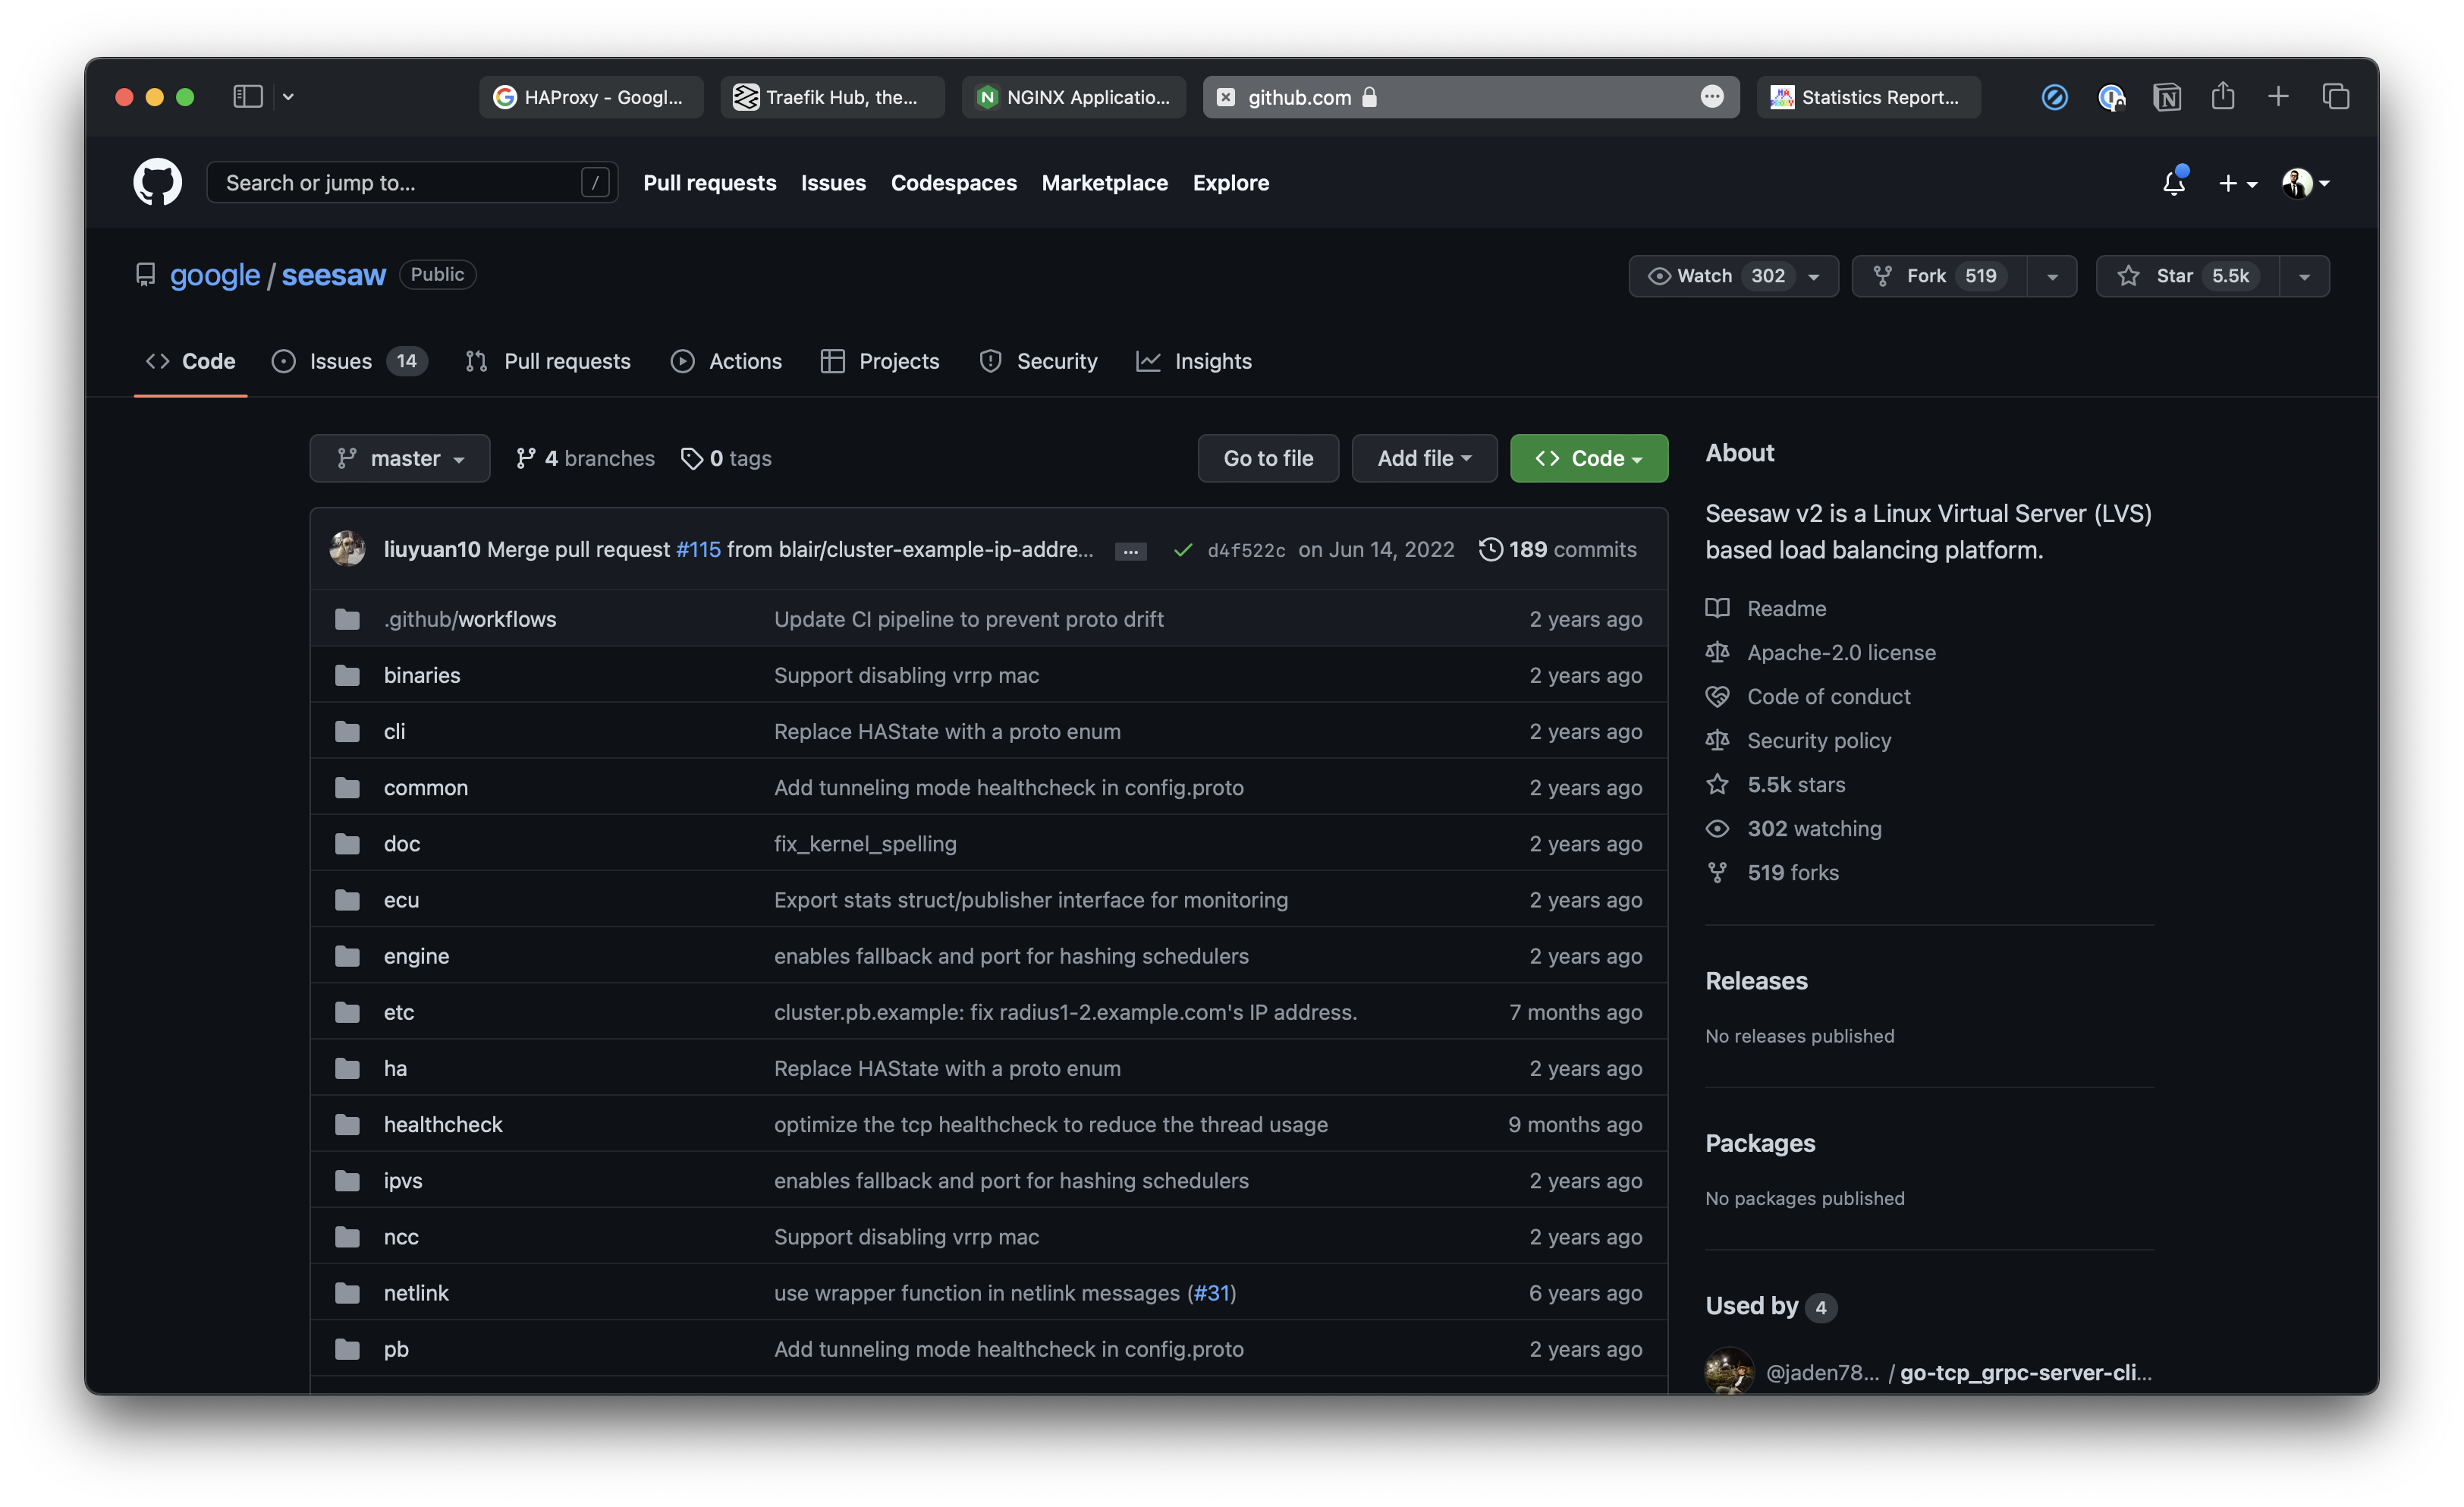Open the user avatar menu
This screenshot has height=1507, width=2464.
click(x=2305, y=183)
